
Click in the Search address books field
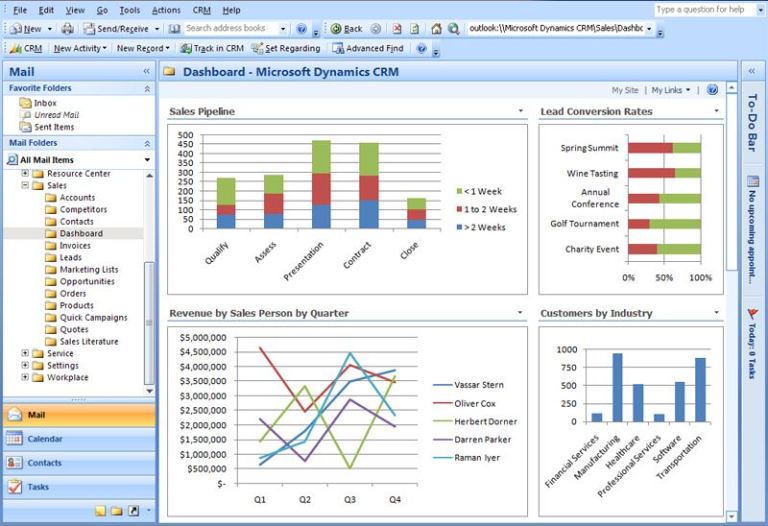[x=228, y=29]
